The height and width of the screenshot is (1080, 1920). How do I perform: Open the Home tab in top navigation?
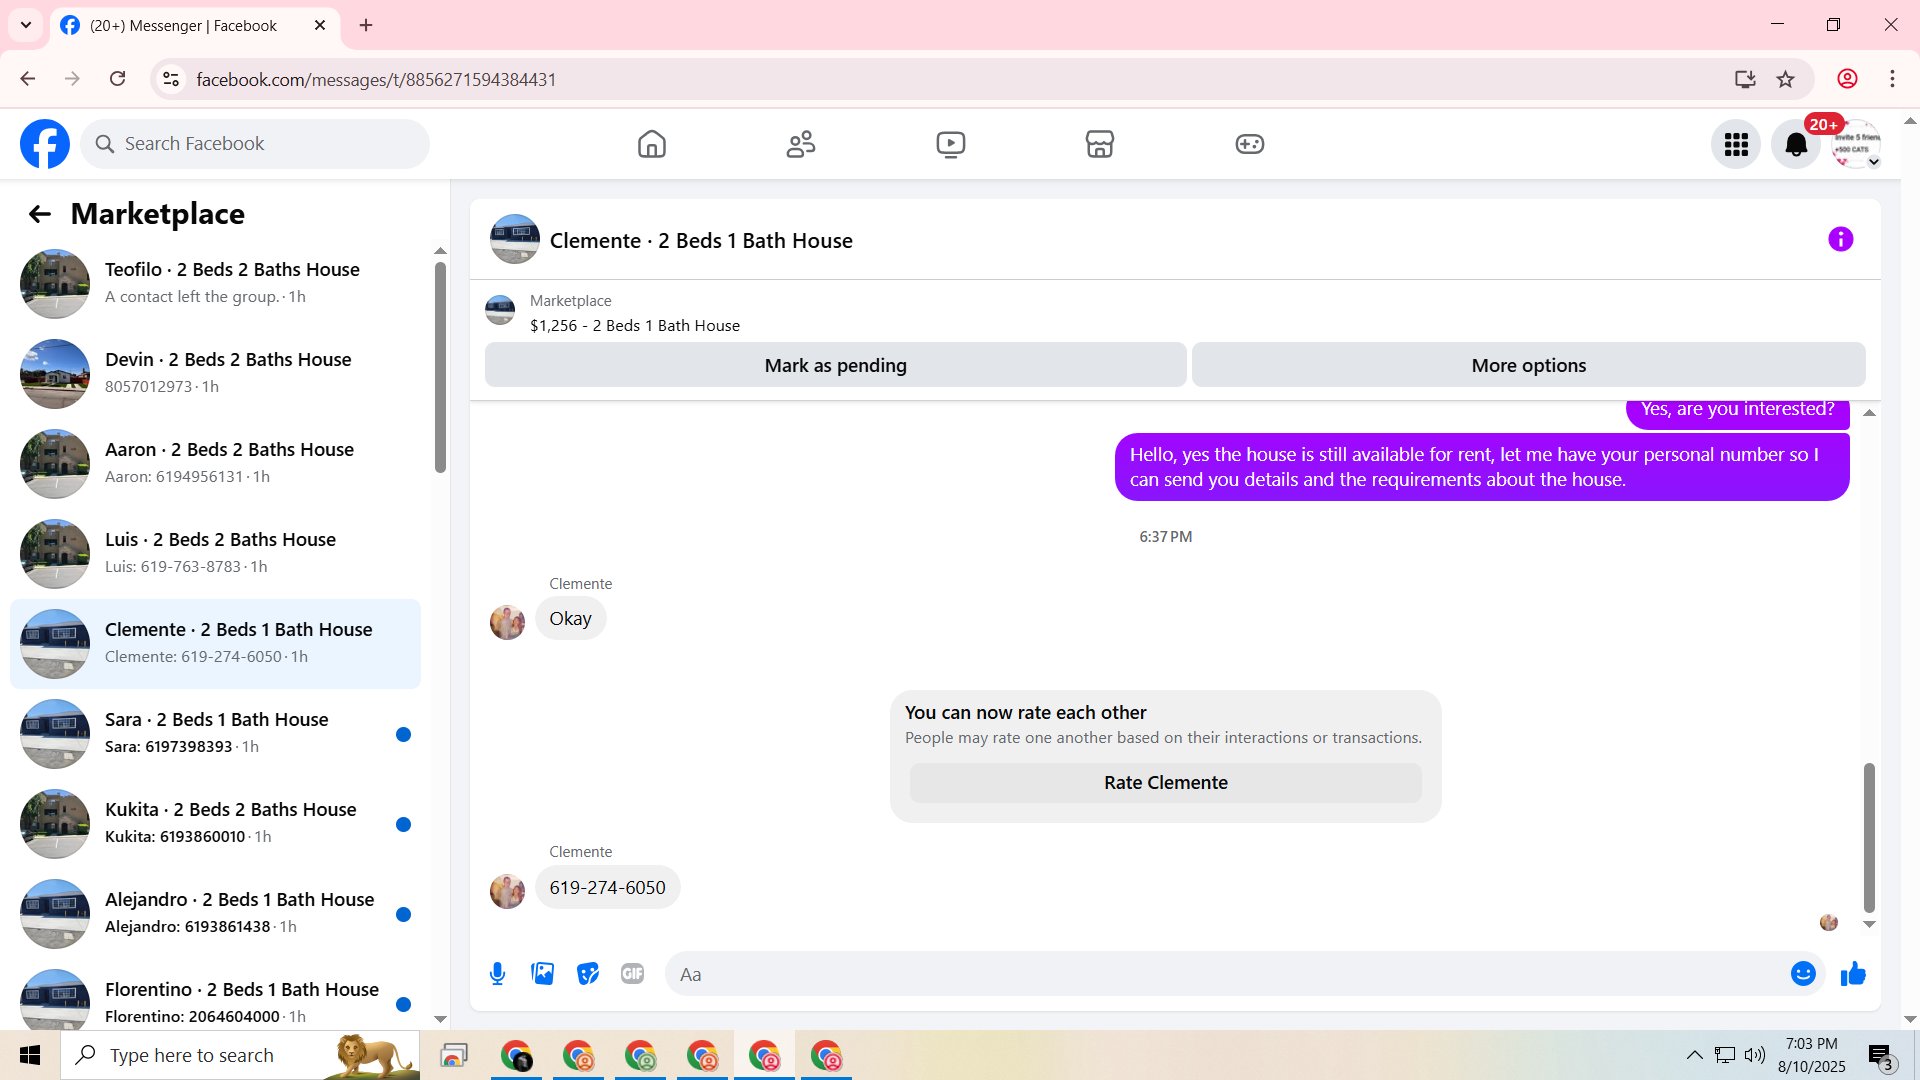(x=651, y=145)
